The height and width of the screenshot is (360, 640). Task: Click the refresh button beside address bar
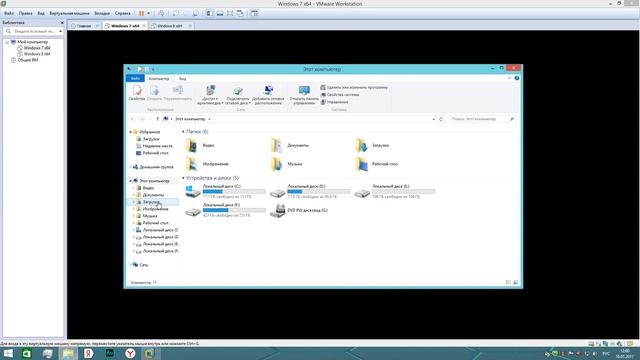tap(441, 119)
